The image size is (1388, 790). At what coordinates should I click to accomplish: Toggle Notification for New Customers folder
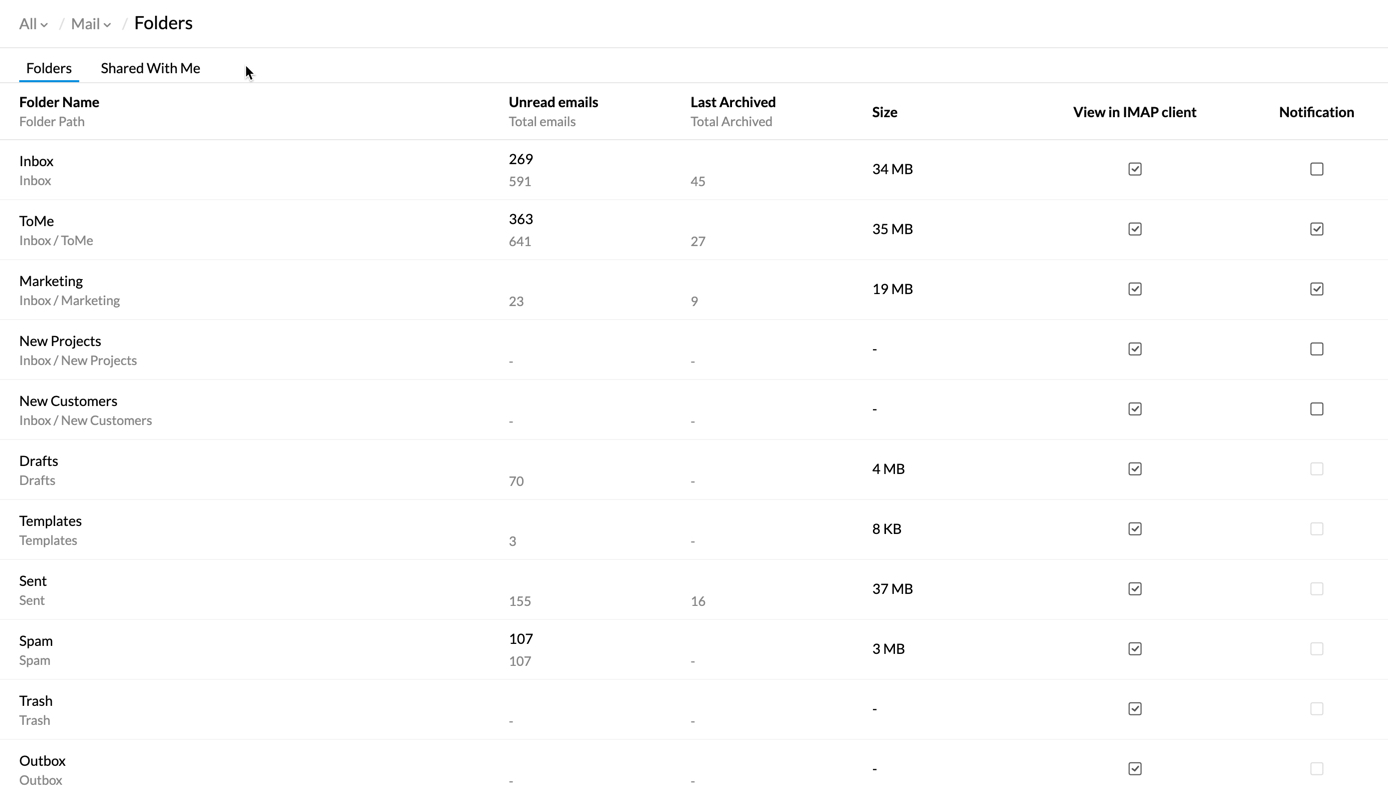(1316, 409)
